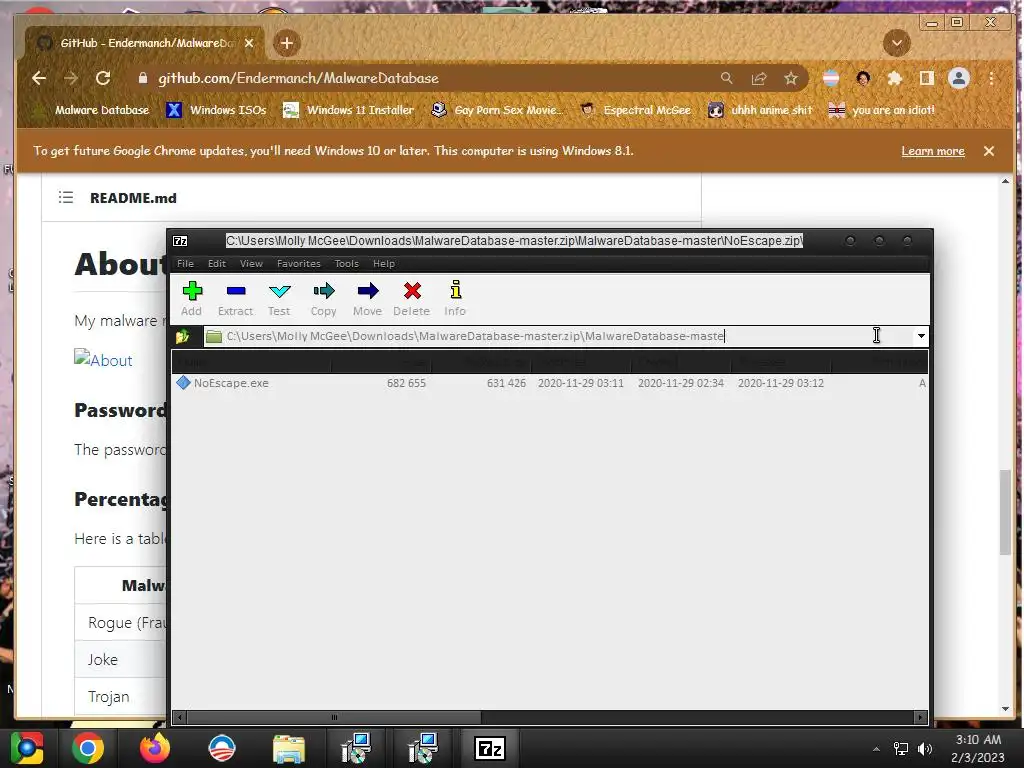Viewport: 1024px width, 768px height.
Task: Open Chrome's tab search chevron
Action: coord(897,44)
